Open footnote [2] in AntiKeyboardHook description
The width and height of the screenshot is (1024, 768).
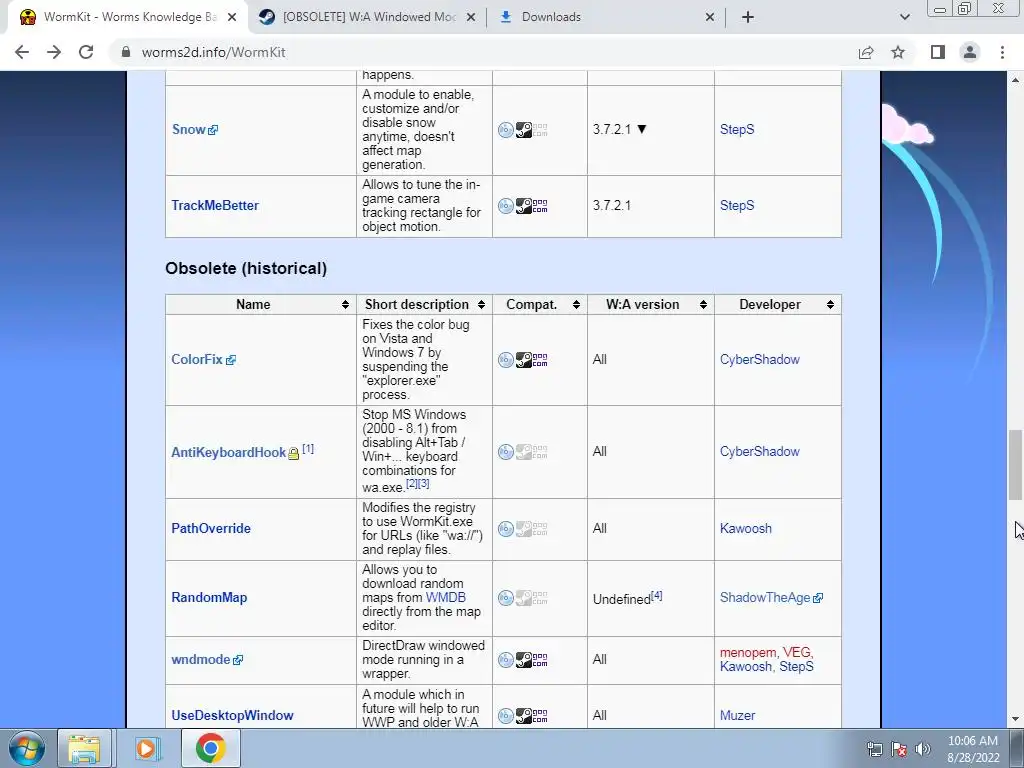tap(411, 483)
